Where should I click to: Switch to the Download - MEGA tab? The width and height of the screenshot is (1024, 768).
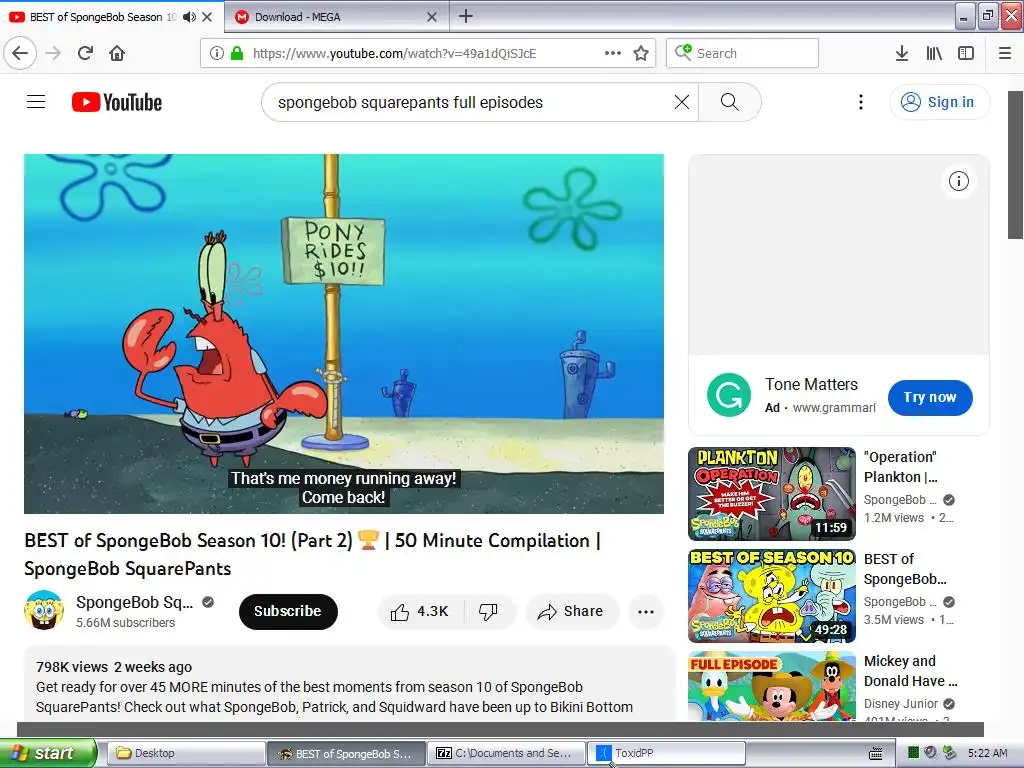pos(337,17)
